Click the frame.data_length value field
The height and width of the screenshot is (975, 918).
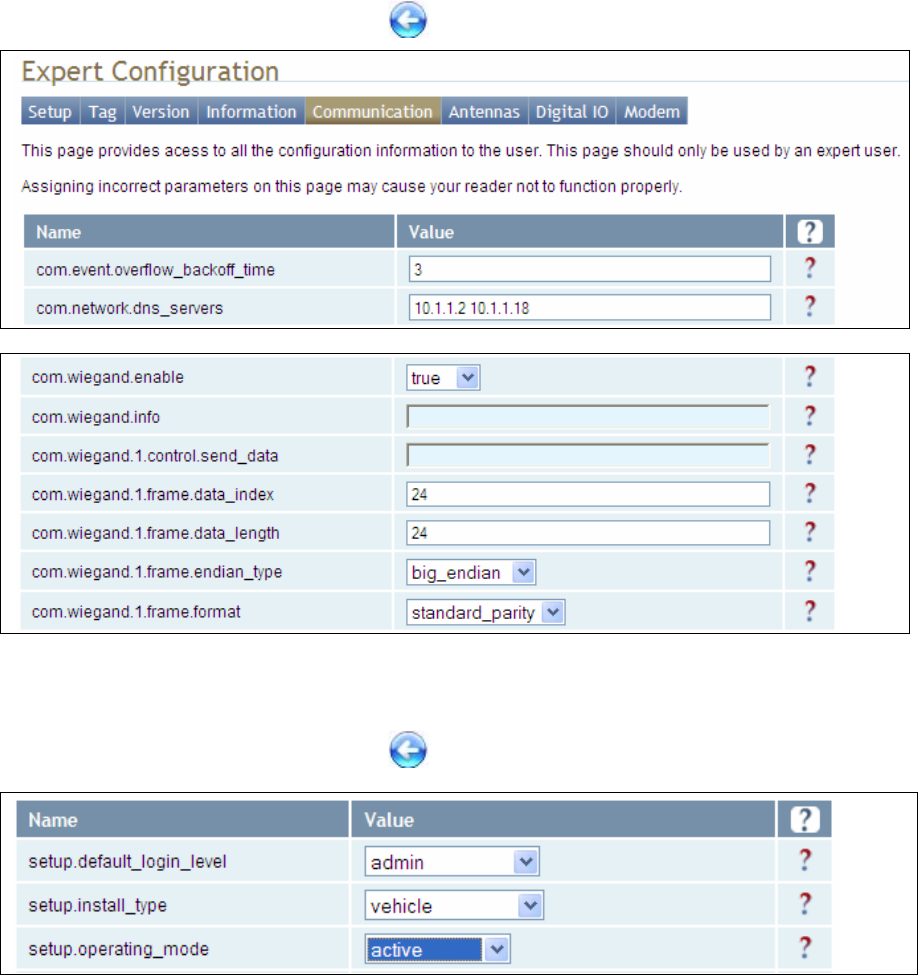[x=588, y=533]
